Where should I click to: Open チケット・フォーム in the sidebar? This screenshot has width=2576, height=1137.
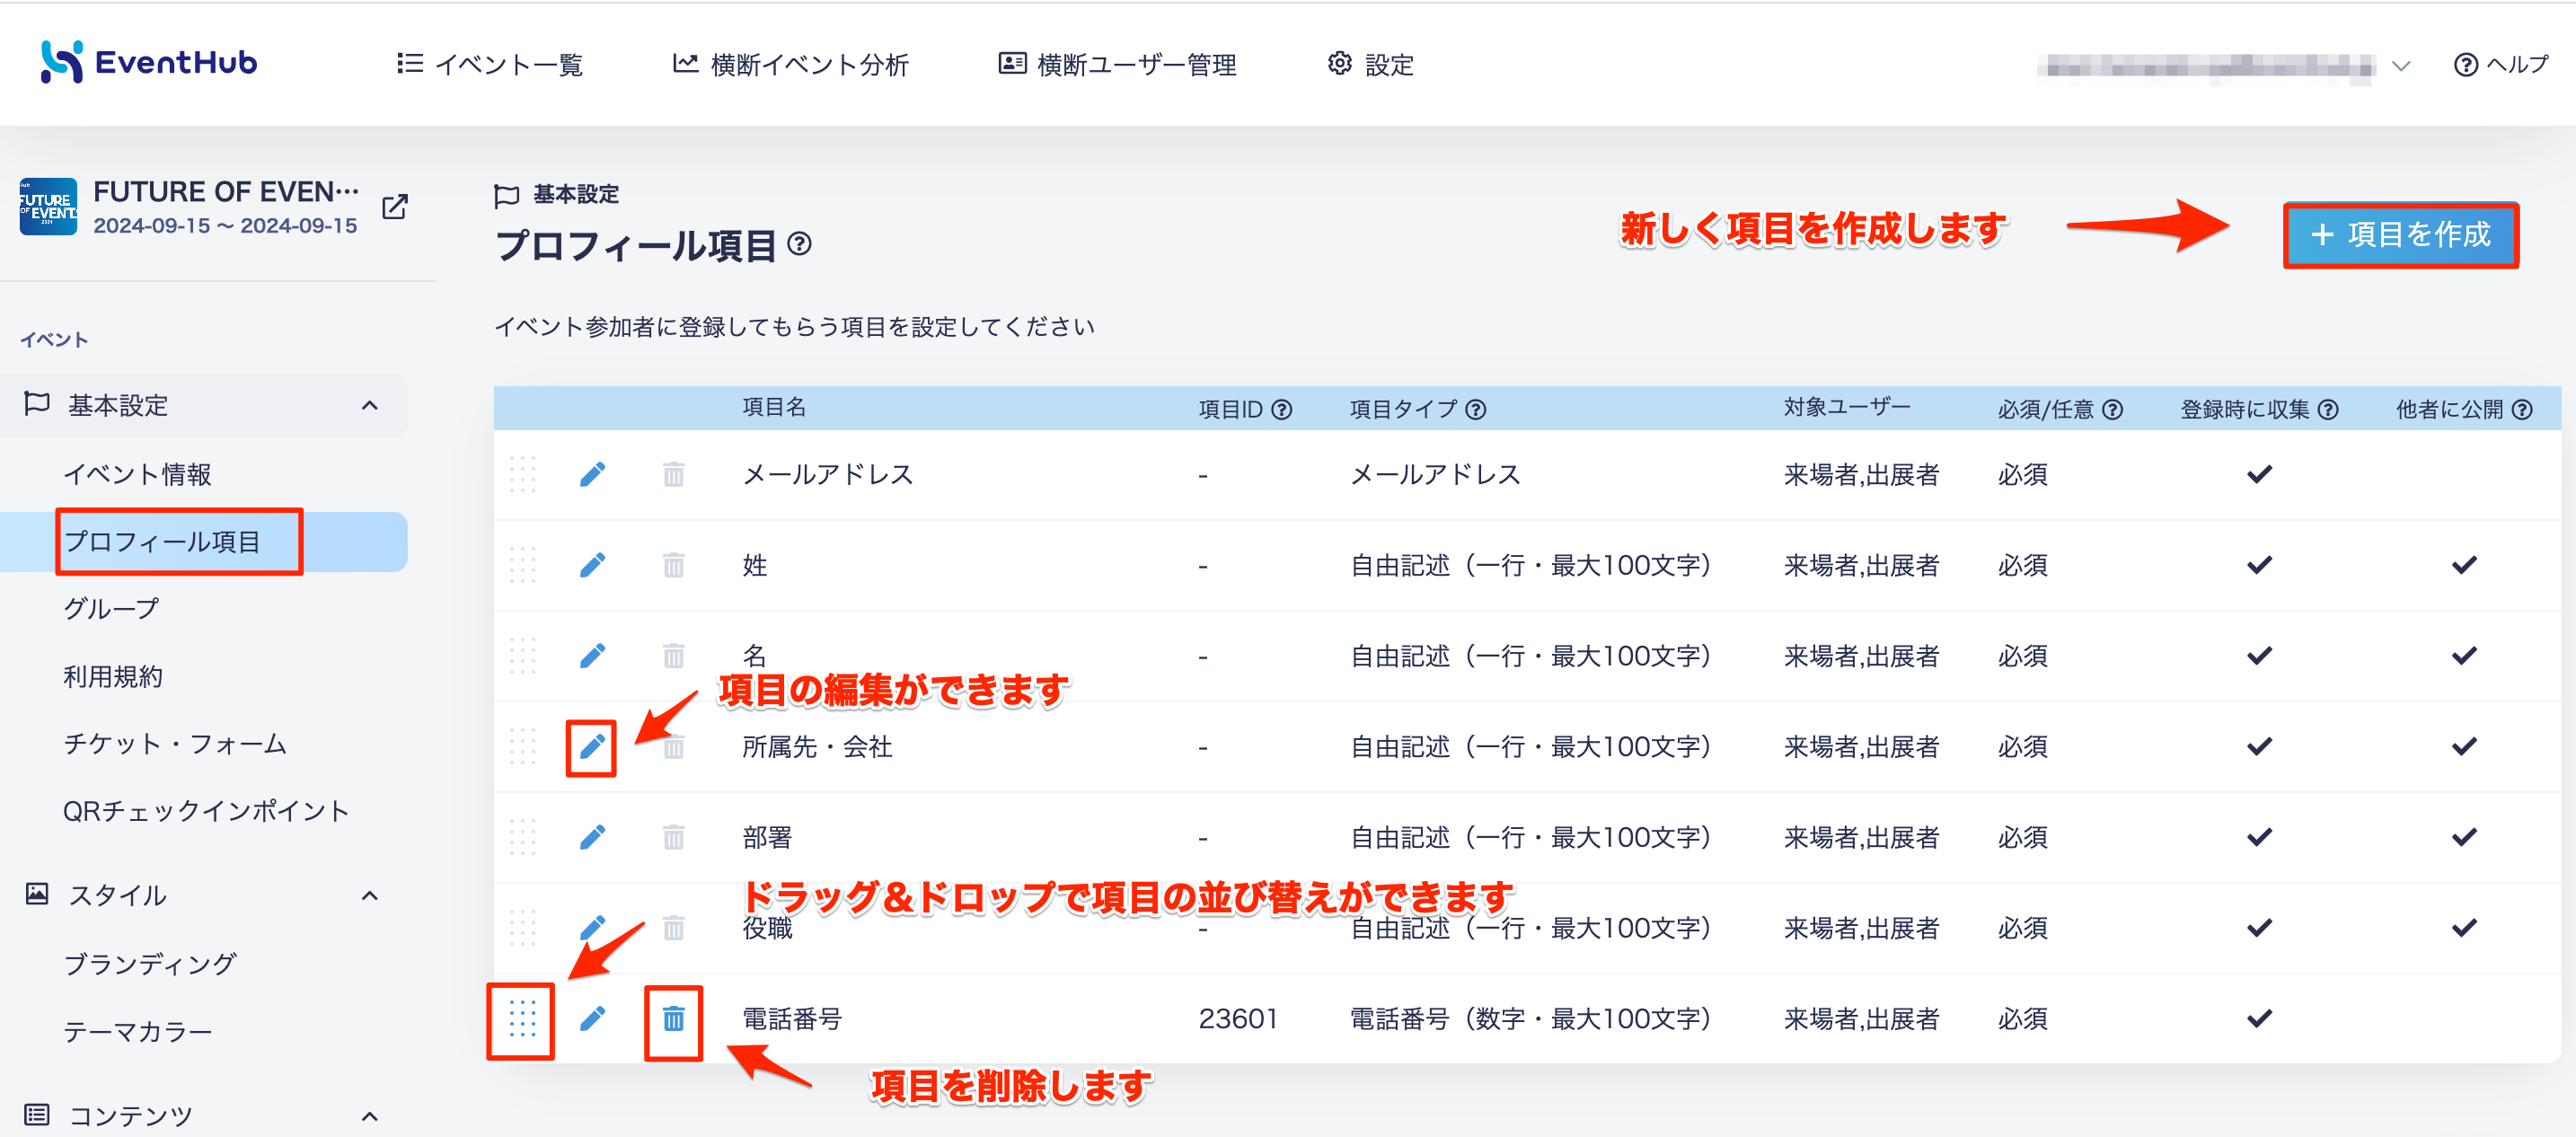[x=175, y=744]
